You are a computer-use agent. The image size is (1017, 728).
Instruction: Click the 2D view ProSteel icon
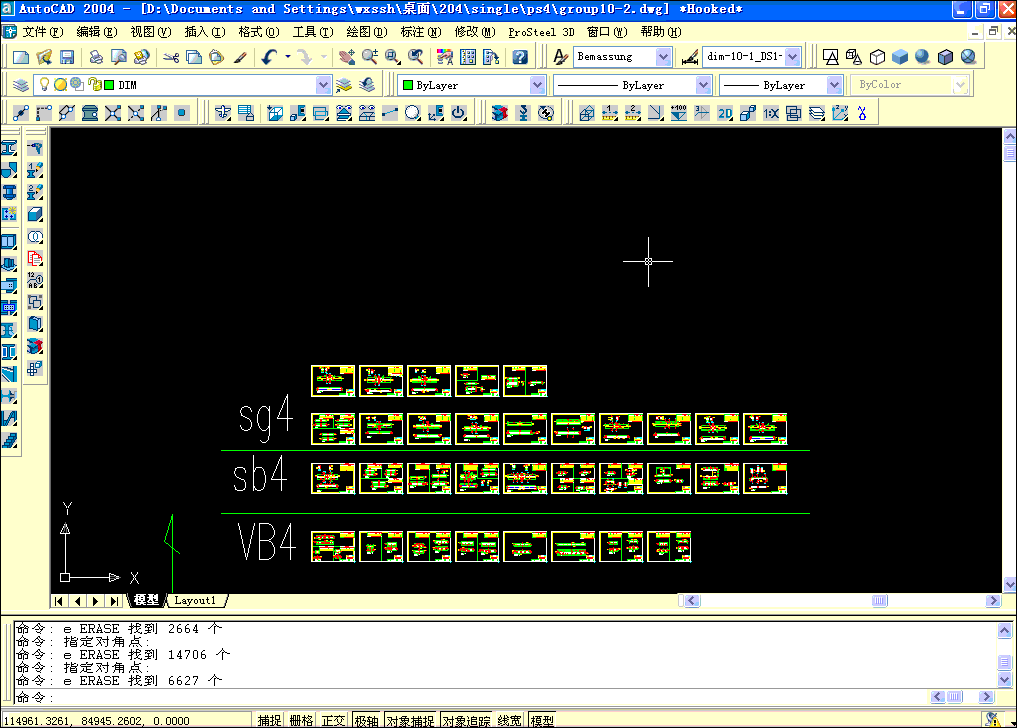(724, 114)
